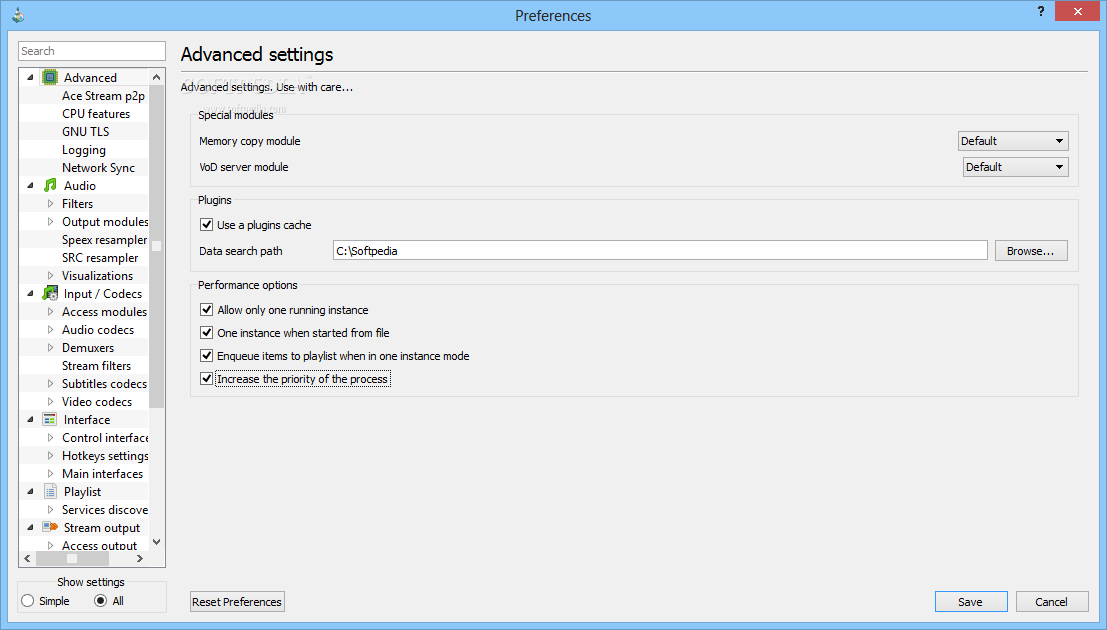The image size is (1107, 630).
Task: Disable Enqueue items to playlist option
Action: tap(206, 356)
